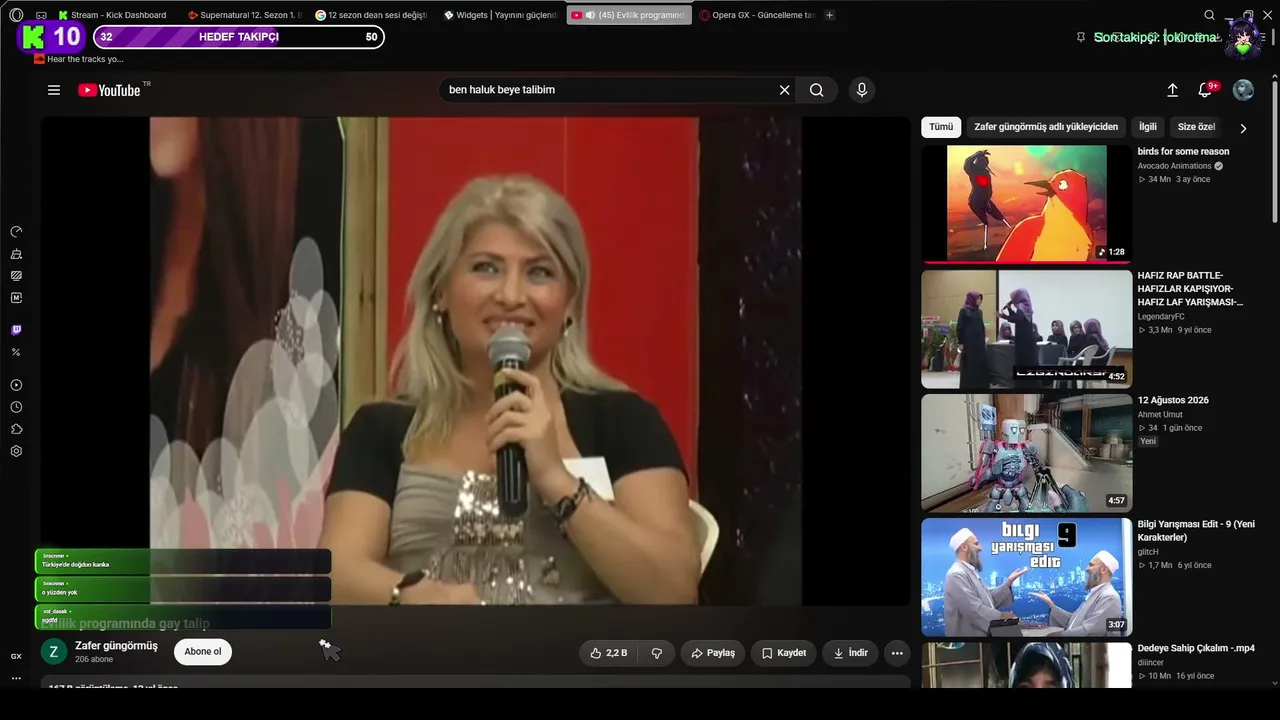Image resolution: width=1280 pixels, height=720 pixels.
Task: Open History clock icon in sidebar
Action: point(16,407)
